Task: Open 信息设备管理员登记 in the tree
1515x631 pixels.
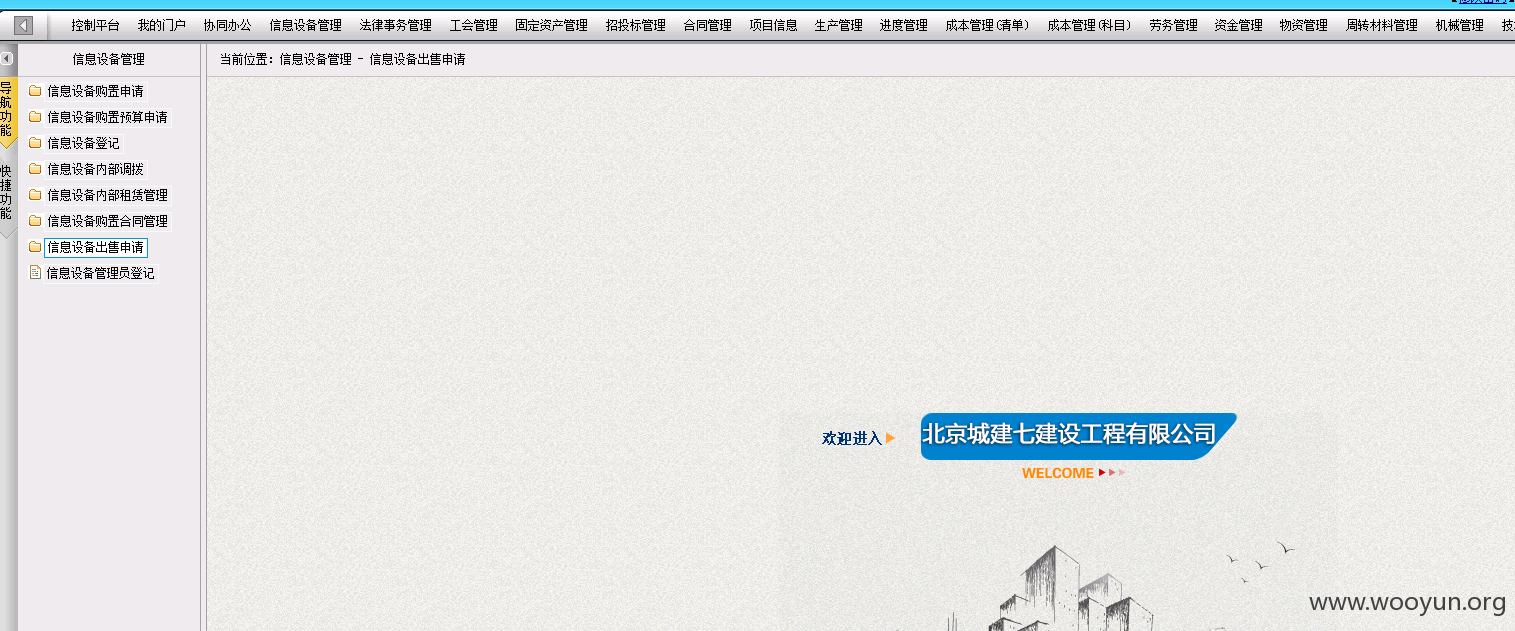Action: click(x=100, y=273)
